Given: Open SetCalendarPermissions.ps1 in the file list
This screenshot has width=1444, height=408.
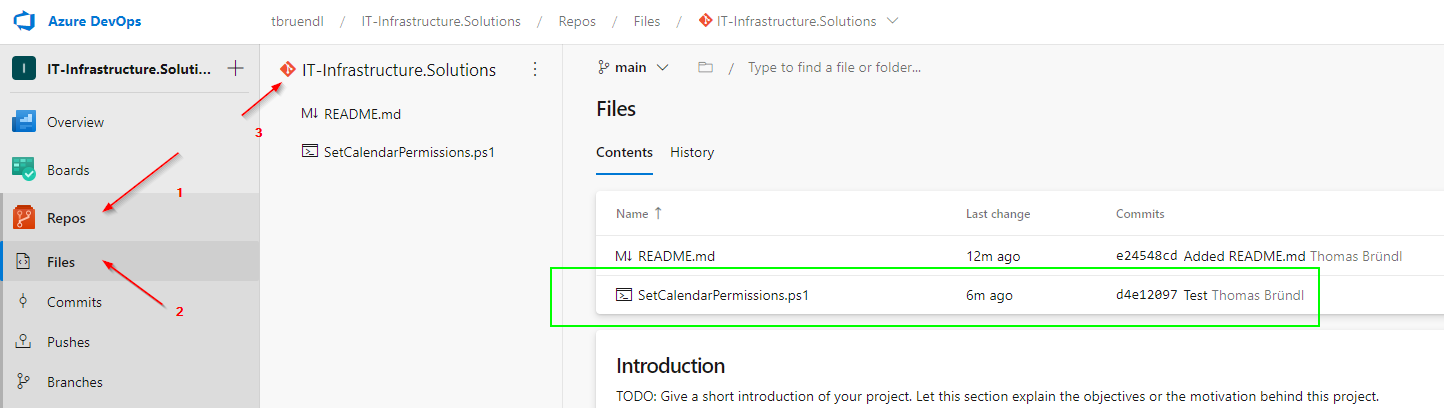Looking at the screenshot, I should (723, 295).
